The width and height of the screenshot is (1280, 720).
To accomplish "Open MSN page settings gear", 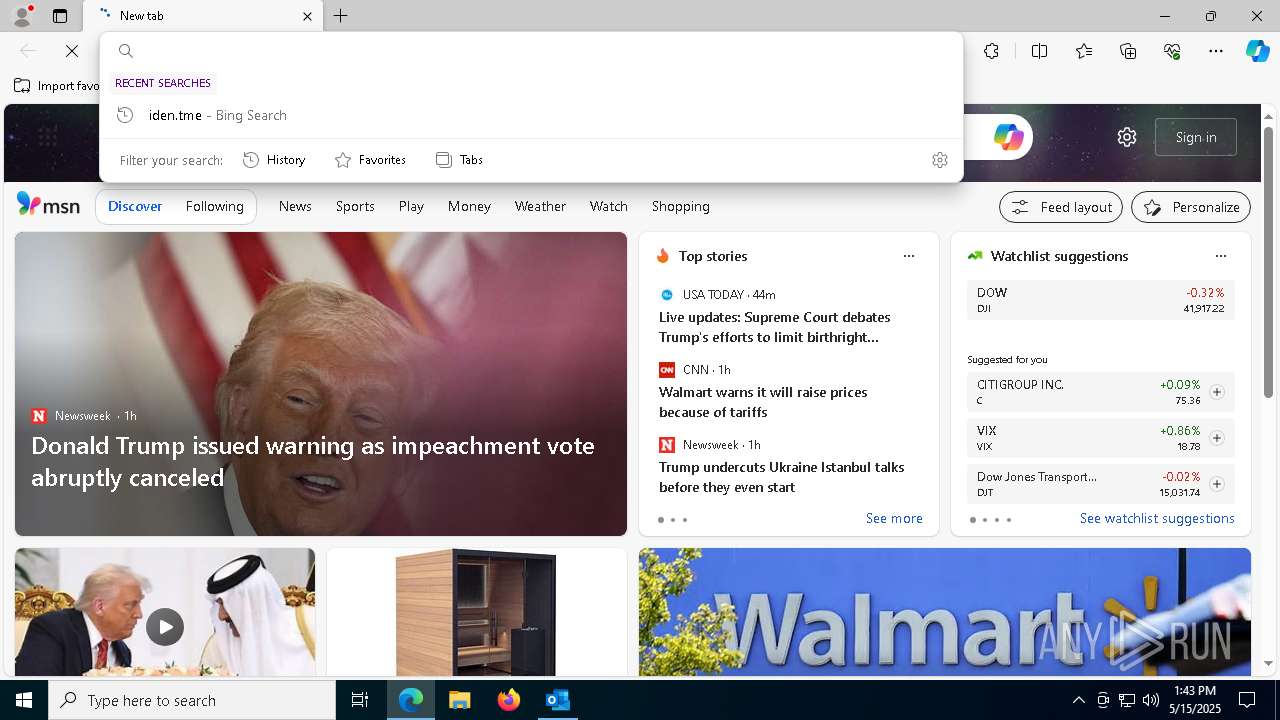I will (x=1127, y=137).
